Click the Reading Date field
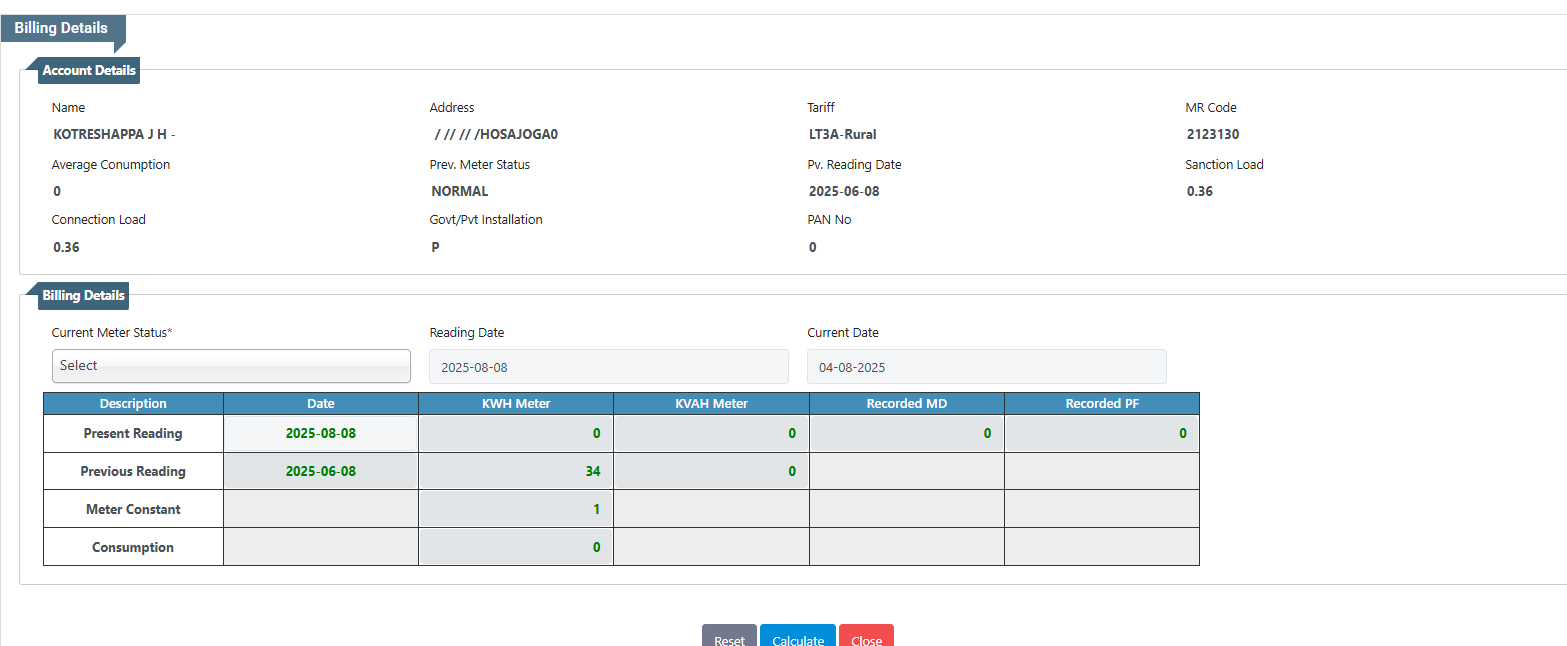 point(608,367)
